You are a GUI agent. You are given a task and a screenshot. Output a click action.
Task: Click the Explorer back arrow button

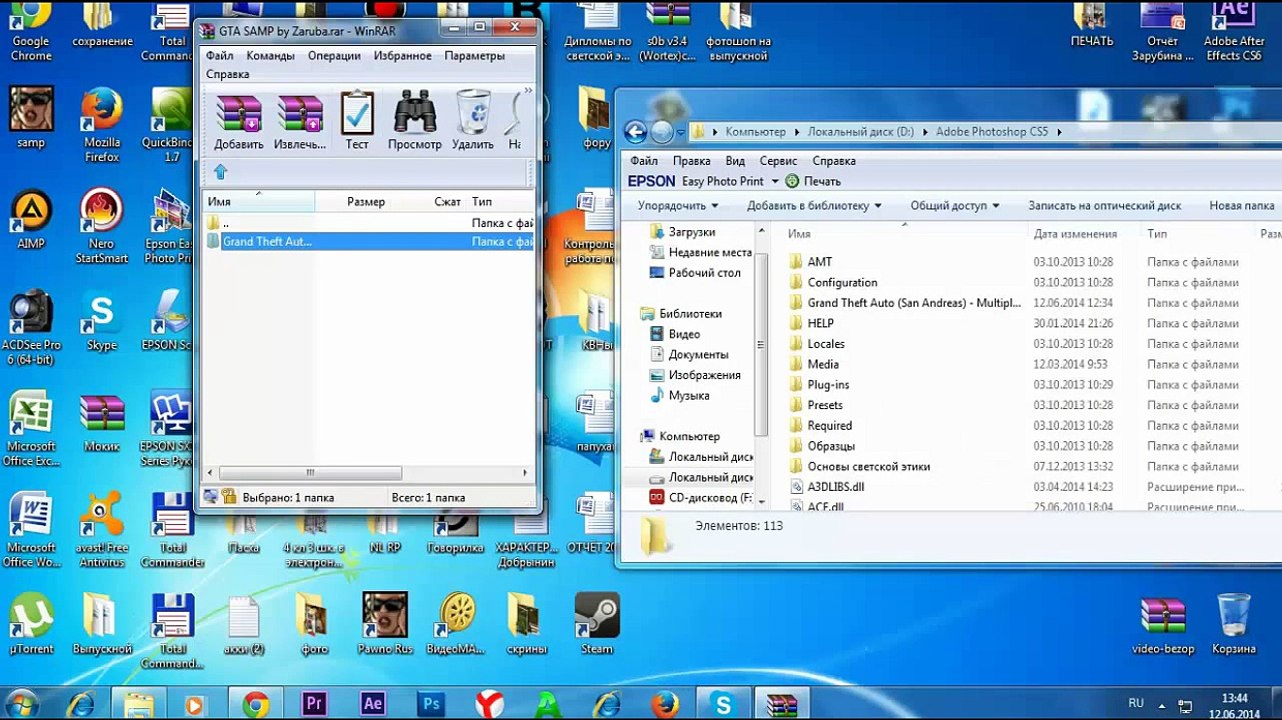point(635,131)
